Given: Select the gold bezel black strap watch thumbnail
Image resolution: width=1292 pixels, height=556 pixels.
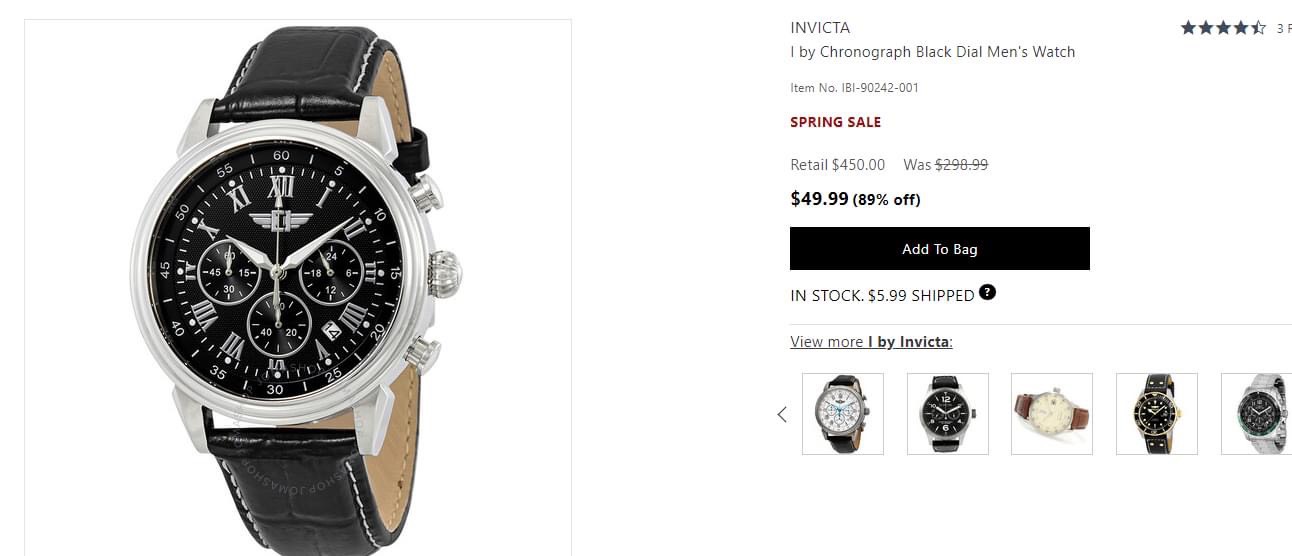Looking at the screenshot, I should [1156, 414].
